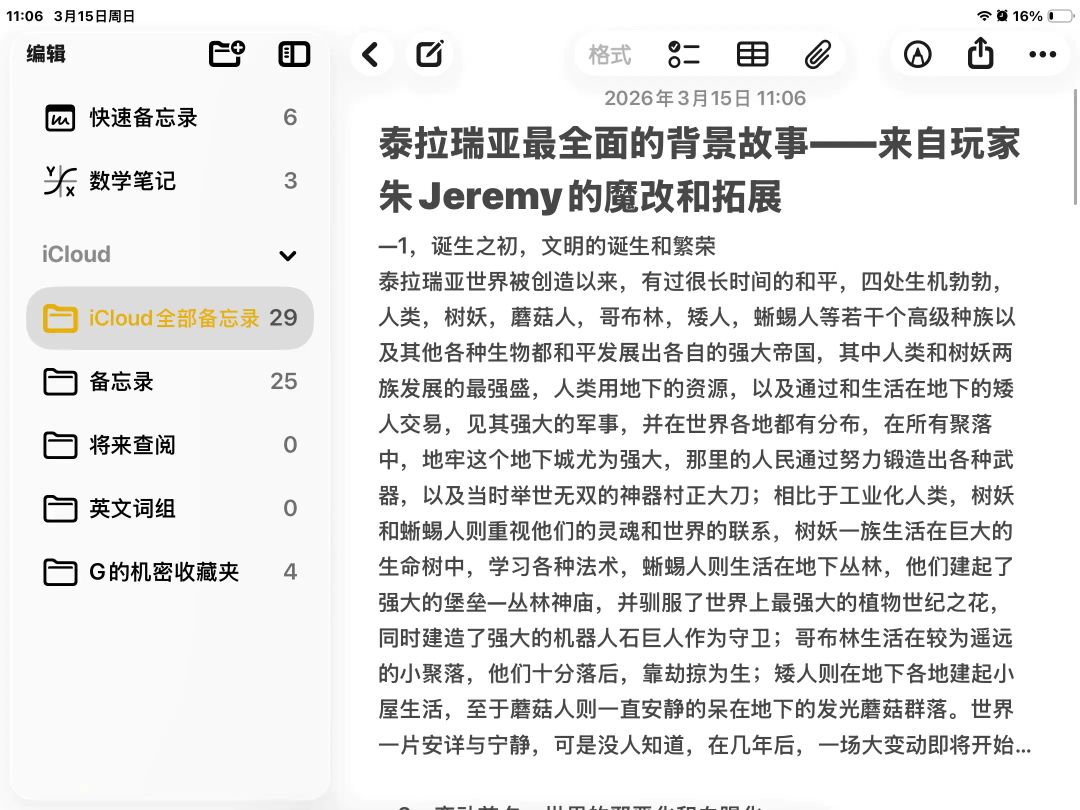Click the count 29 on iCloud全部备忘录
1080x810 pixels.
point(283,318)
